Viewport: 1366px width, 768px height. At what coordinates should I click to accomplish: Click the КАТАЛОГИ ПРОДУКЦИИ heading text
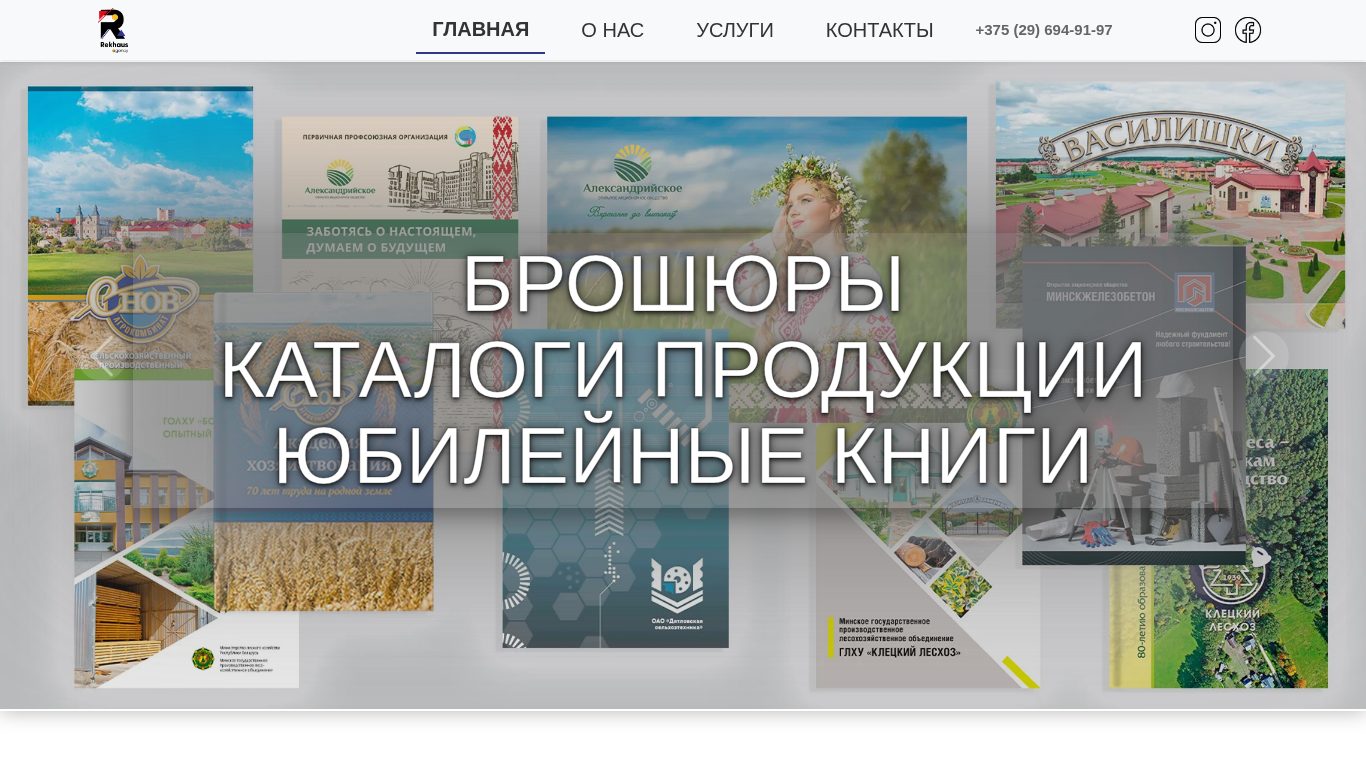click(x=683, y=370)
